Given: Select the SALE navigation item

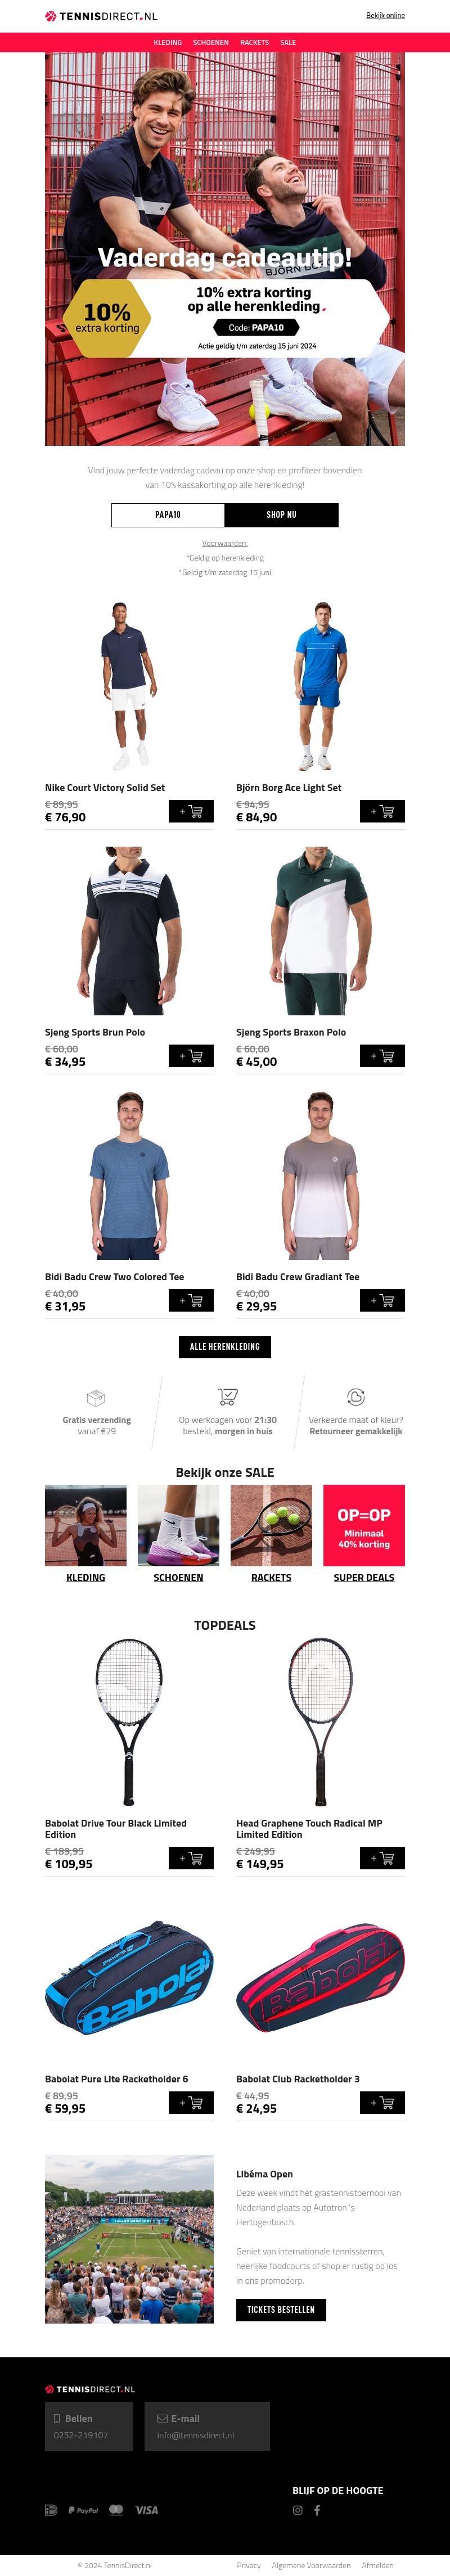Looking at the screenshot, I should click(x=288, y=43).
